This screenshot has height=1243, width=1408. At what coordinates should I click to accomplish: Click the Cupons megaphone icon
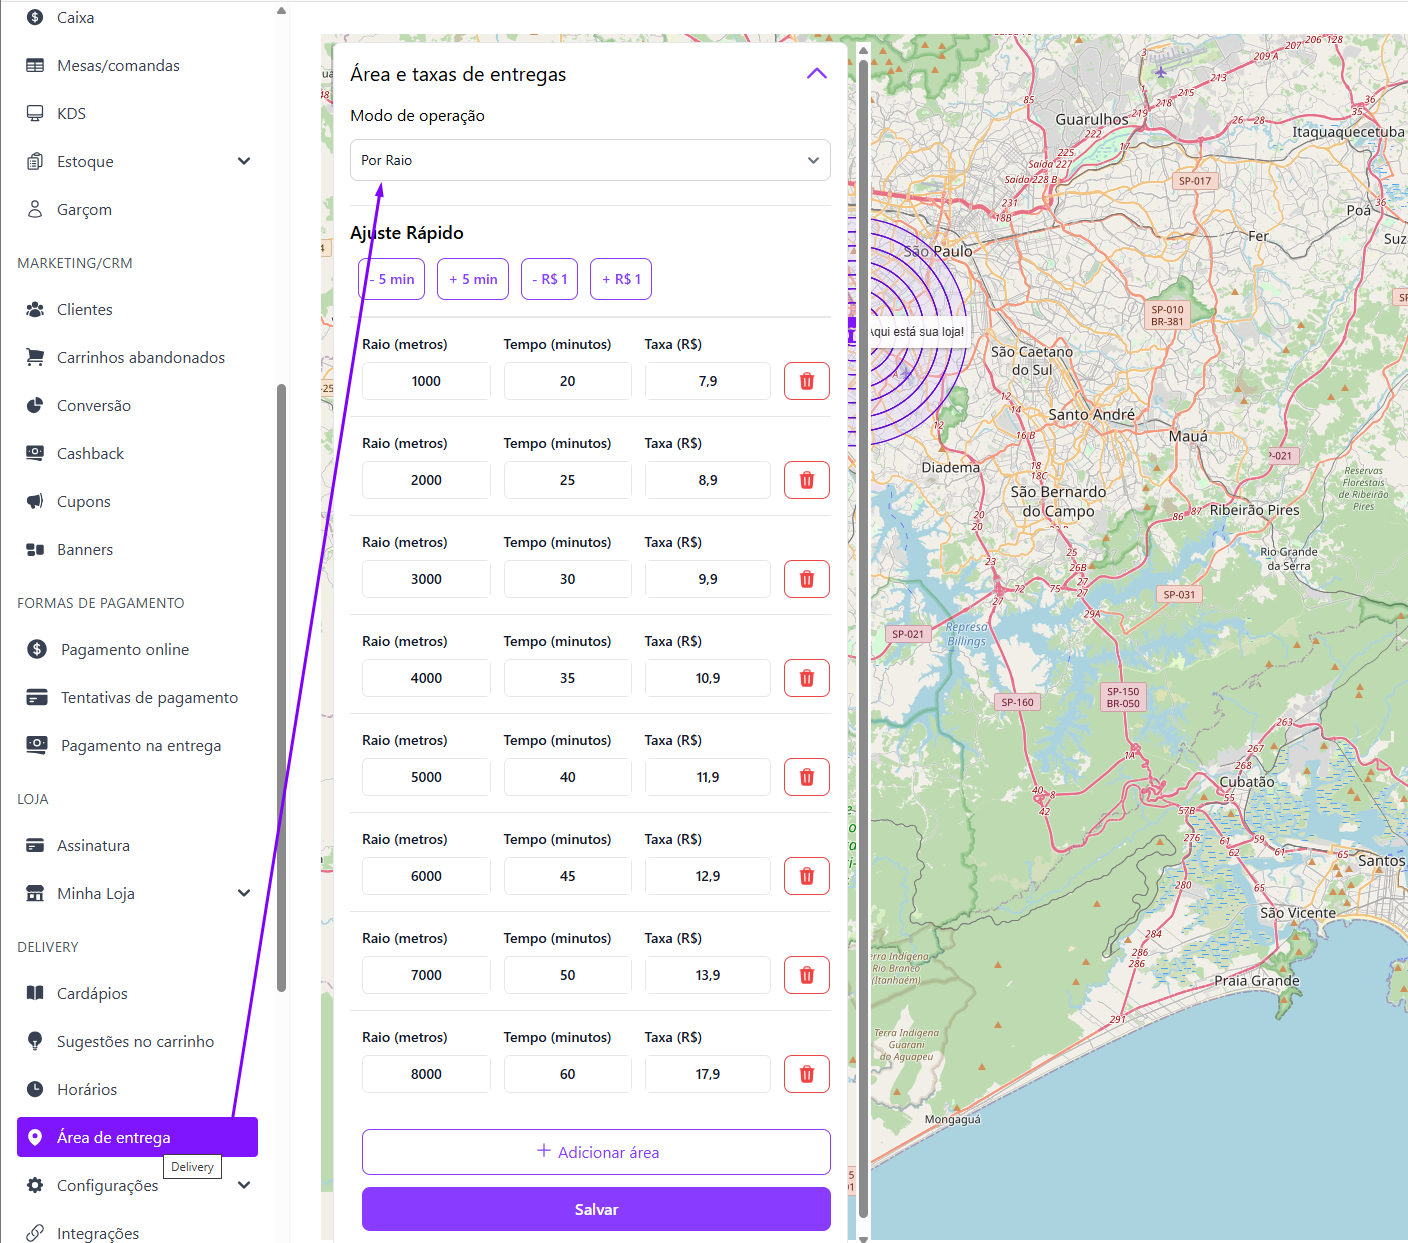[x=35, y=501]
